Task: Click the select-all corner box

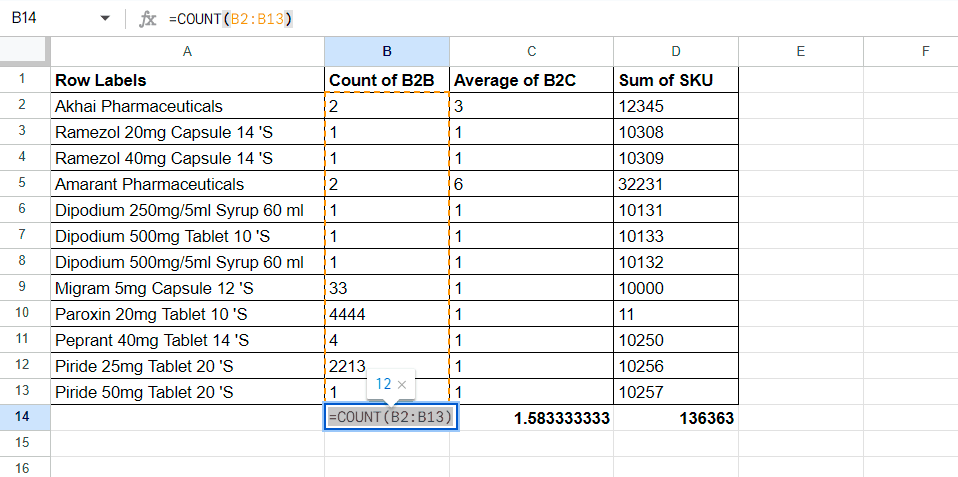Action: 25,52
